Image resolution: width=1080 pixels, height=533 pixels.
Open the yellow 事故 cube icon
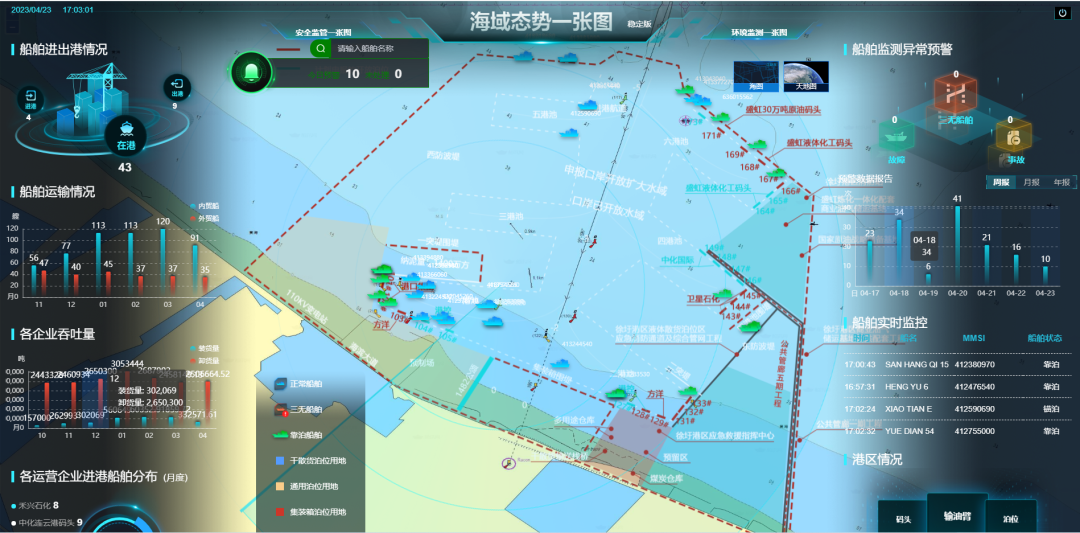tap(1015, 139)
